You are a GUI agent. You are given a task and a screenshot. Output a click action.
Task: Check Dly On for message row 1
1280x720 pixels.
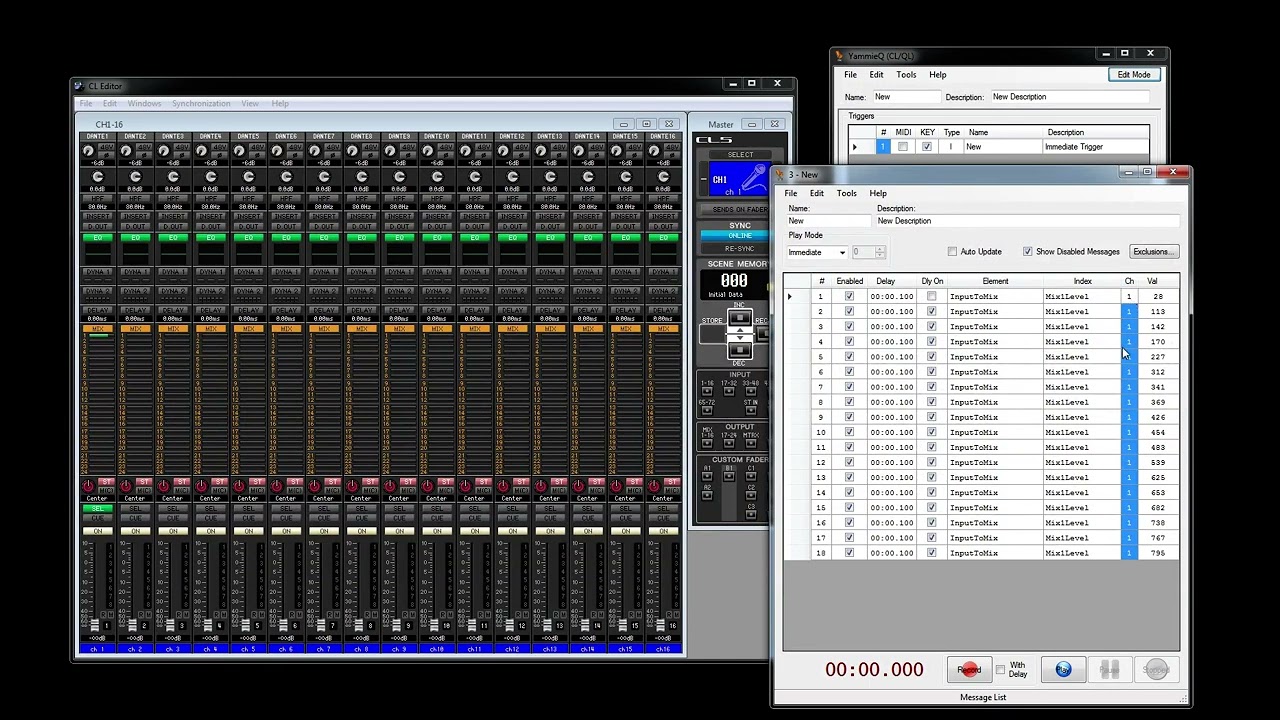pos(931,297)
